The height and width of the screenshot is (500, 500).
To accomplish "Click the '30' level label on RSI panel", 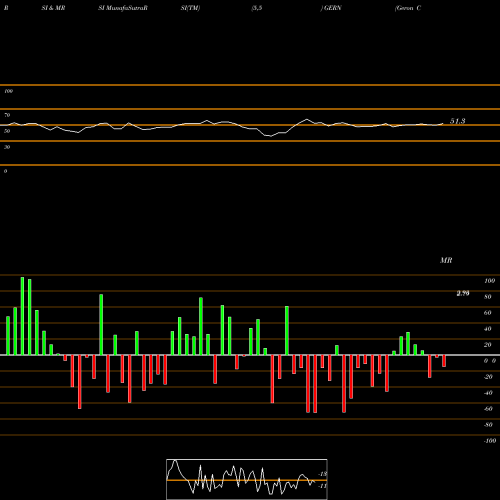I will (x=7, y=147).
